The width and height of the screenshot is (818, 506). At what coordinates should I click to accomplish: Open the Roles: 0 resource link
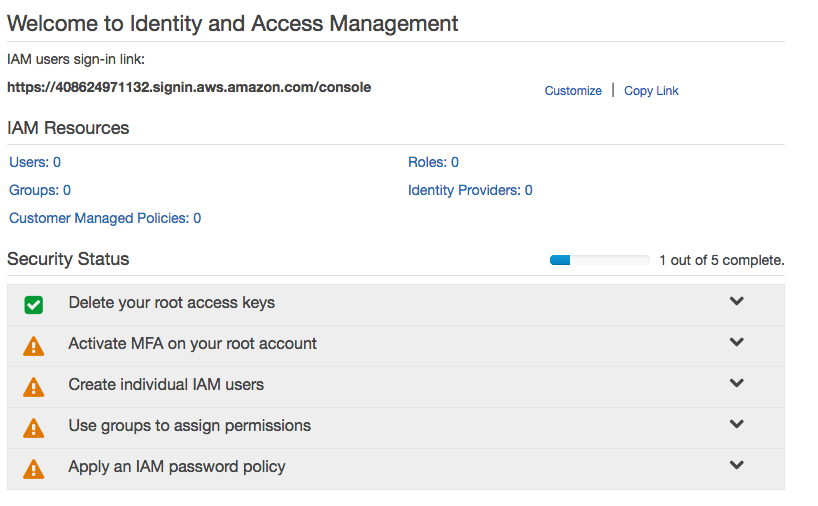tap(433, 162)
